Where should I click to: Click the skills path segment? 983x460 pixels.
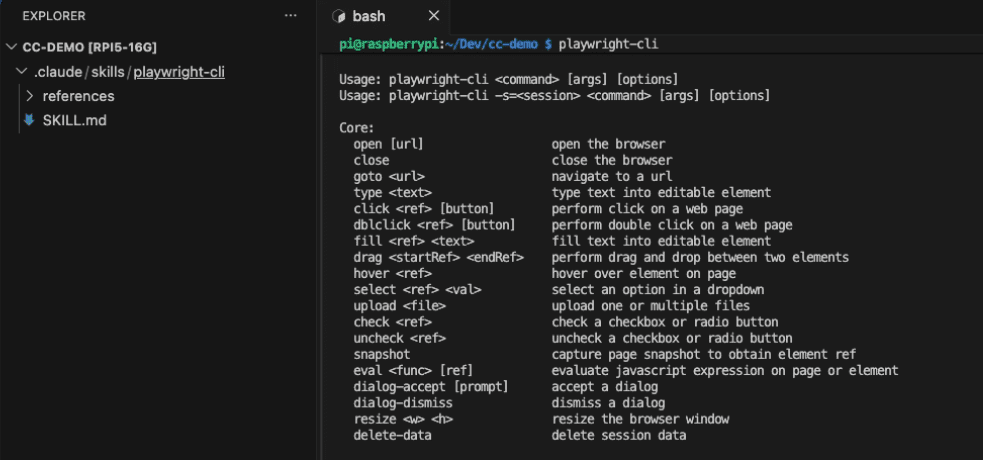click(x=107, y=73)
